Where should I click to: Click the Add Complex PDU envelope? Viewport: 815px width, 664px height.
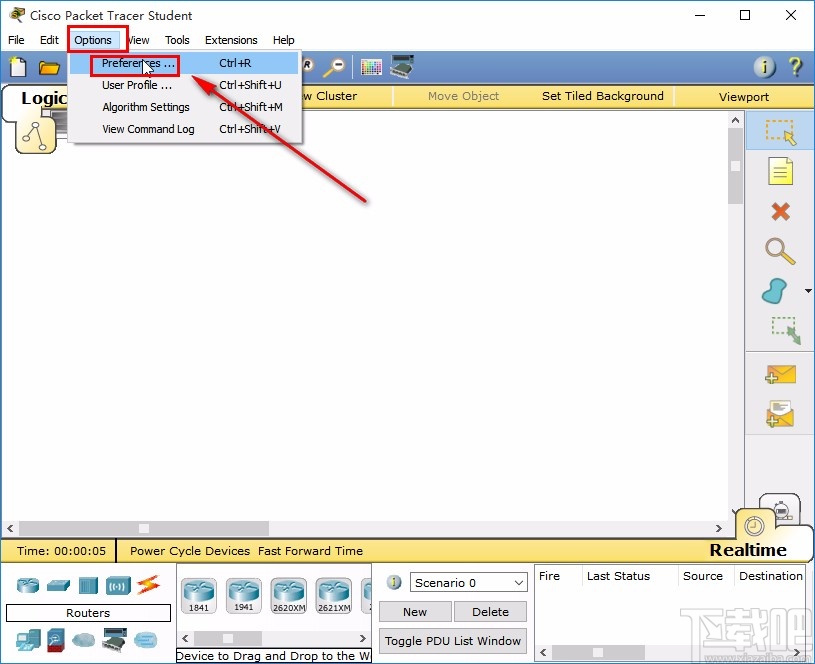point(780,414)
